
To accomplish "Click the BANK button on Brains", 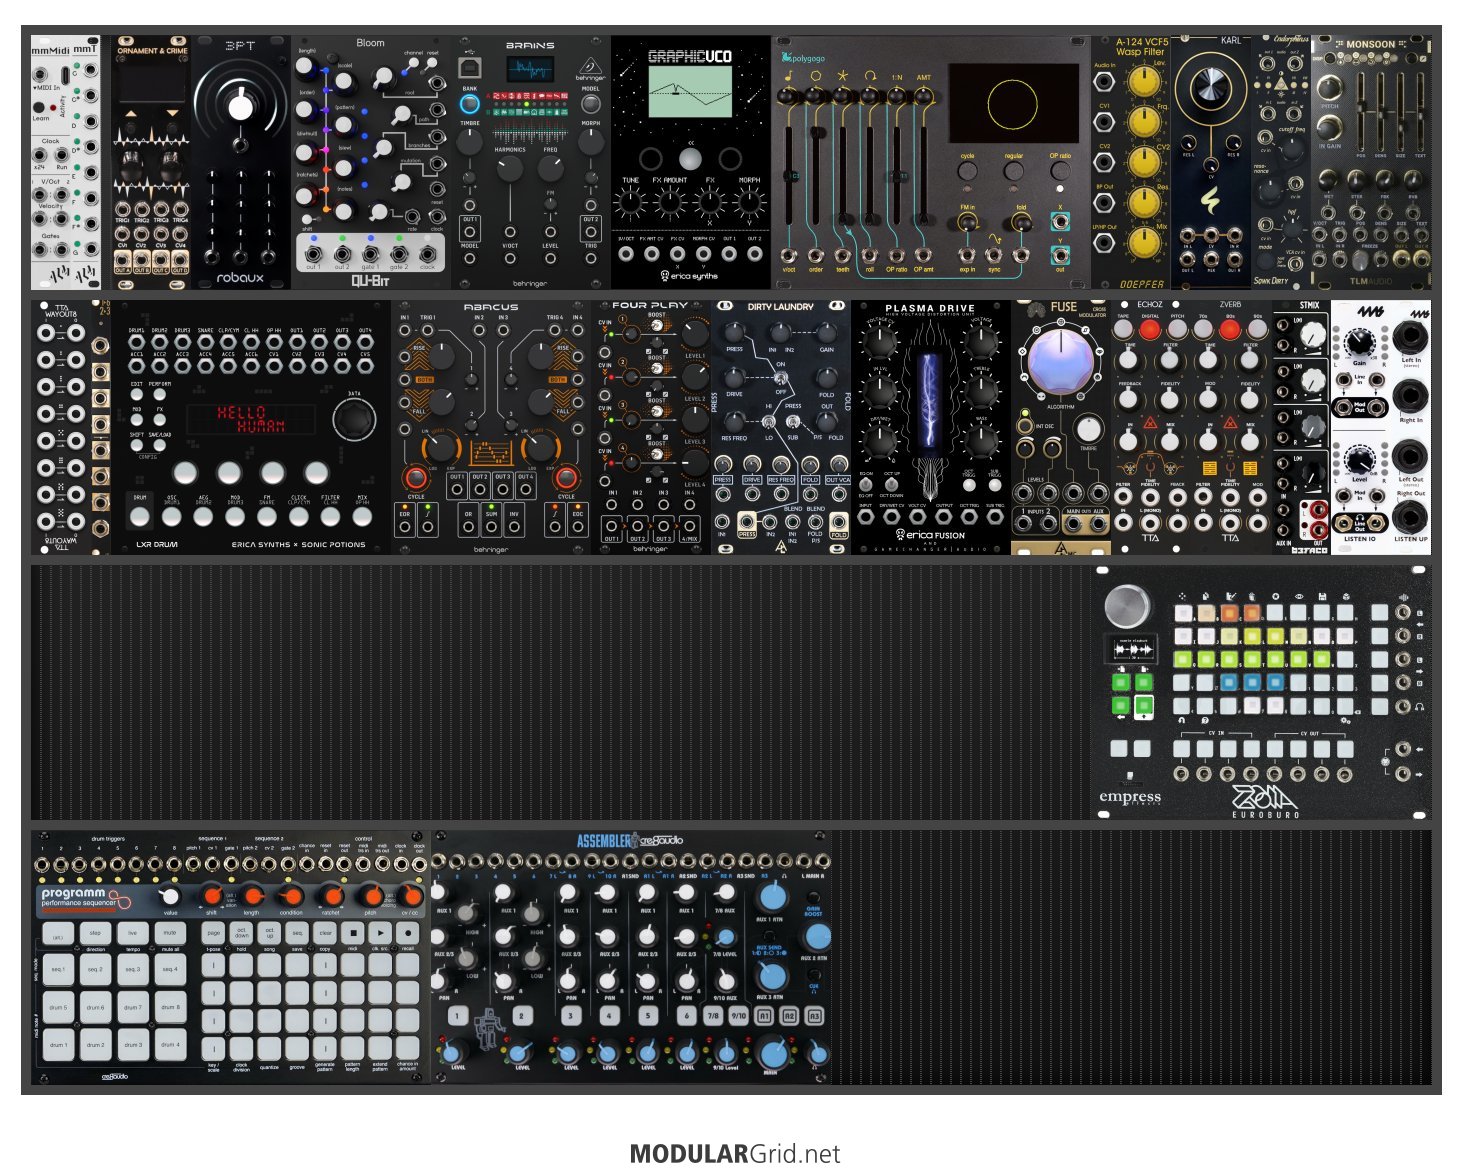I will [x=470, y=104].
